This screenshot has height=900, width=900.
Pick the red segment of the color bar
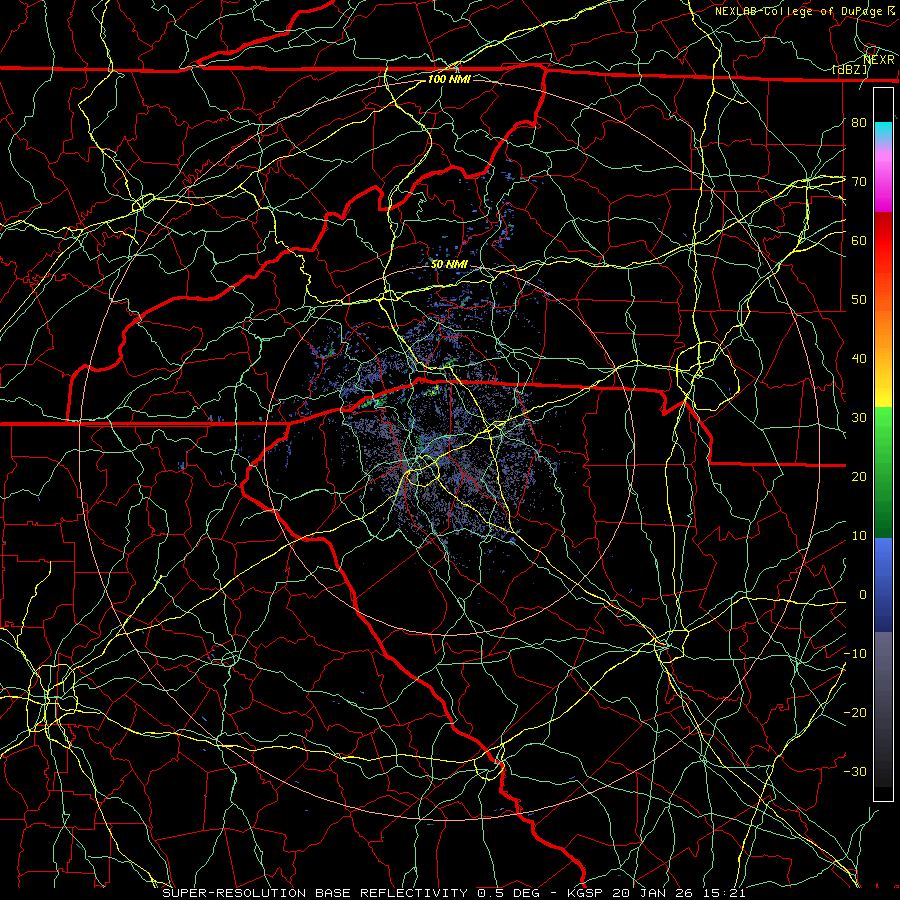(x=883, y=241)
